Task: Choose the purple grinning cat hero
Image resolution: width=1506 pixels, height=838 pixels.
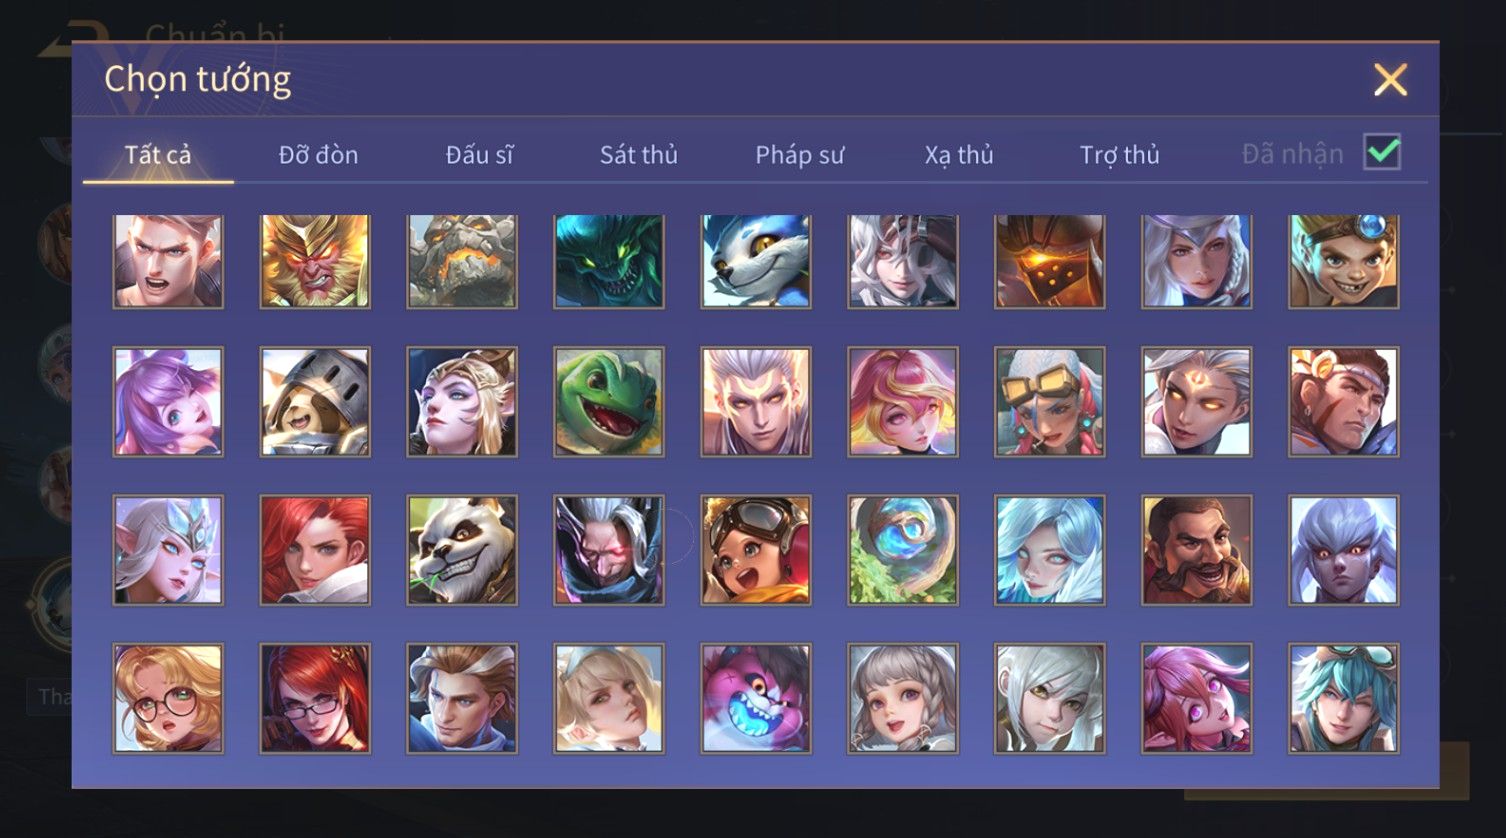Action: (756, 698)
